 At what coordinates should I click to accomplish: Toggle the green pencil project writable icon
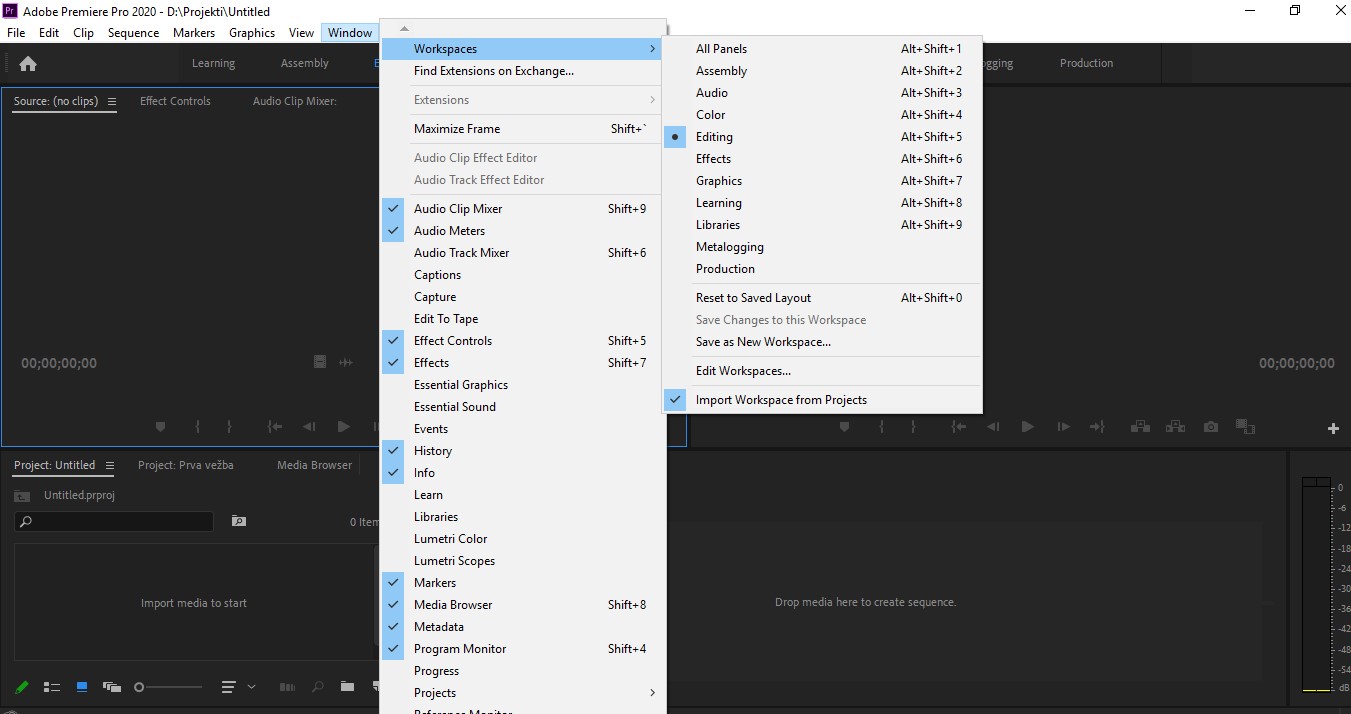22,687
